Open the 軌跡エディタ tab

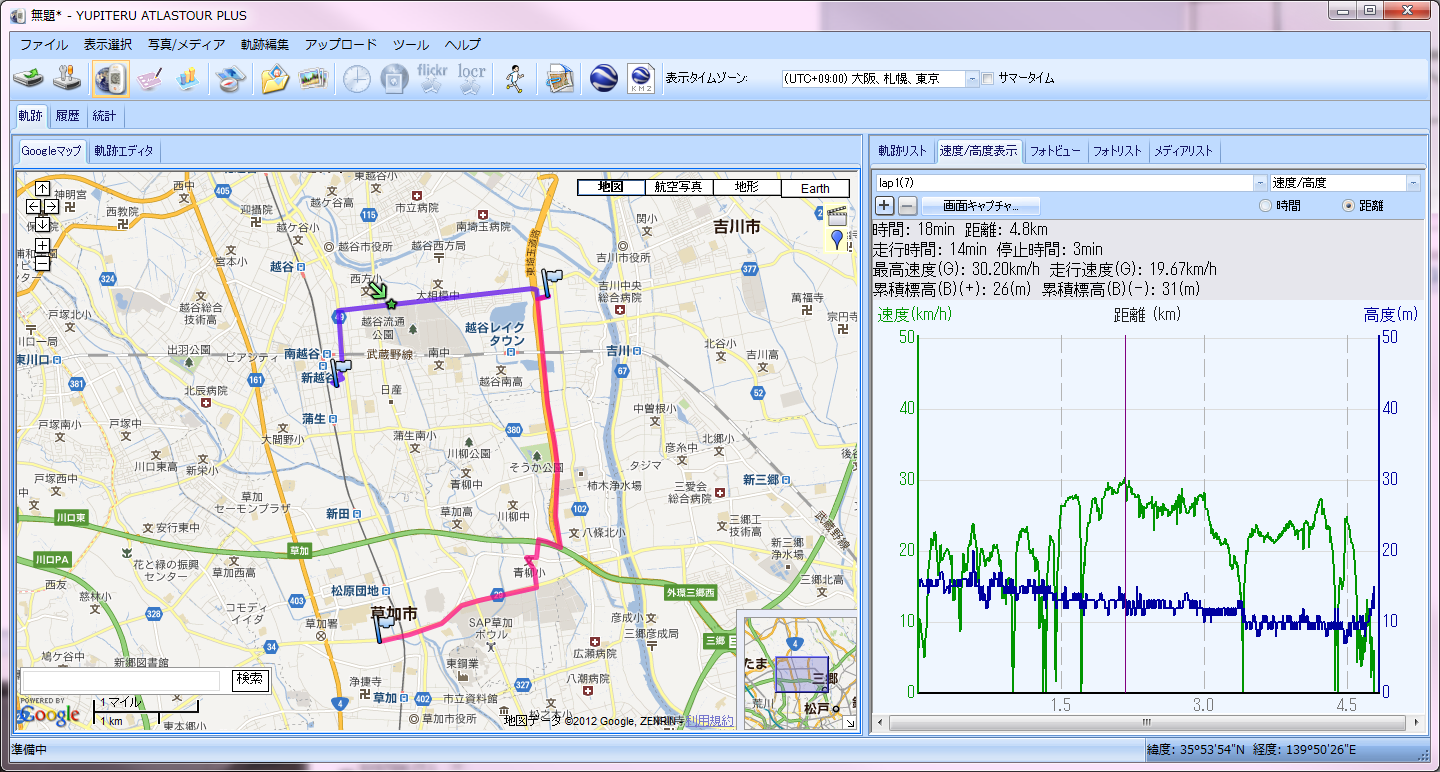click(124, 151)
